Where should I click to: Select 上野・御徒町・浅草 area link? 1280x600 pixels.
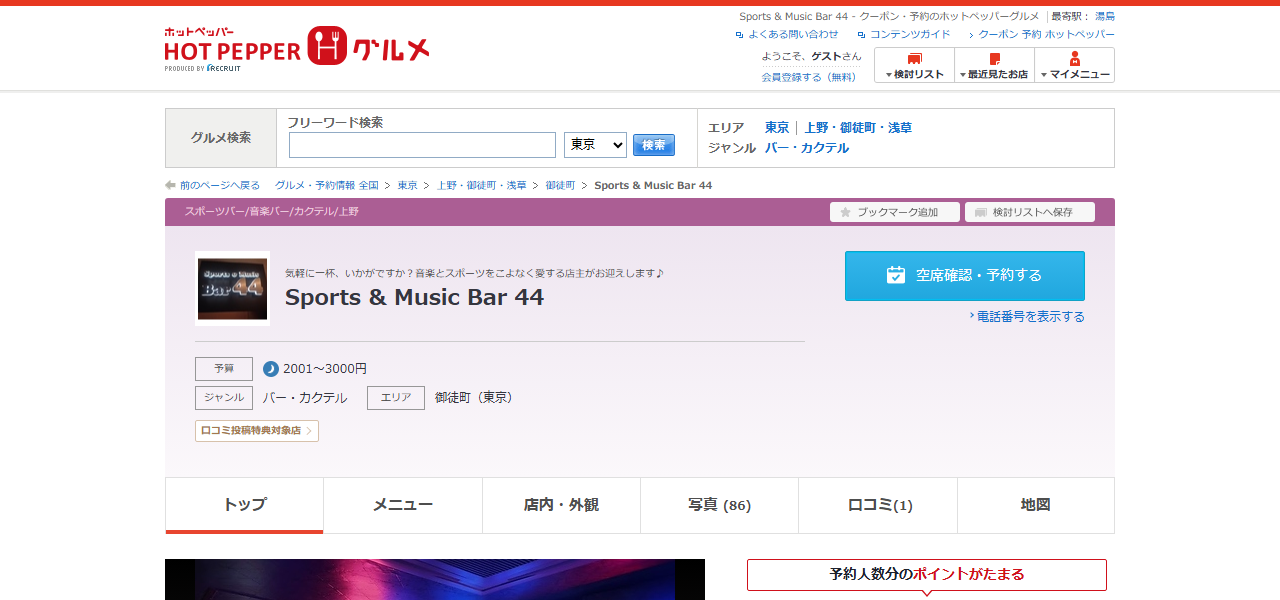point(858,128)
